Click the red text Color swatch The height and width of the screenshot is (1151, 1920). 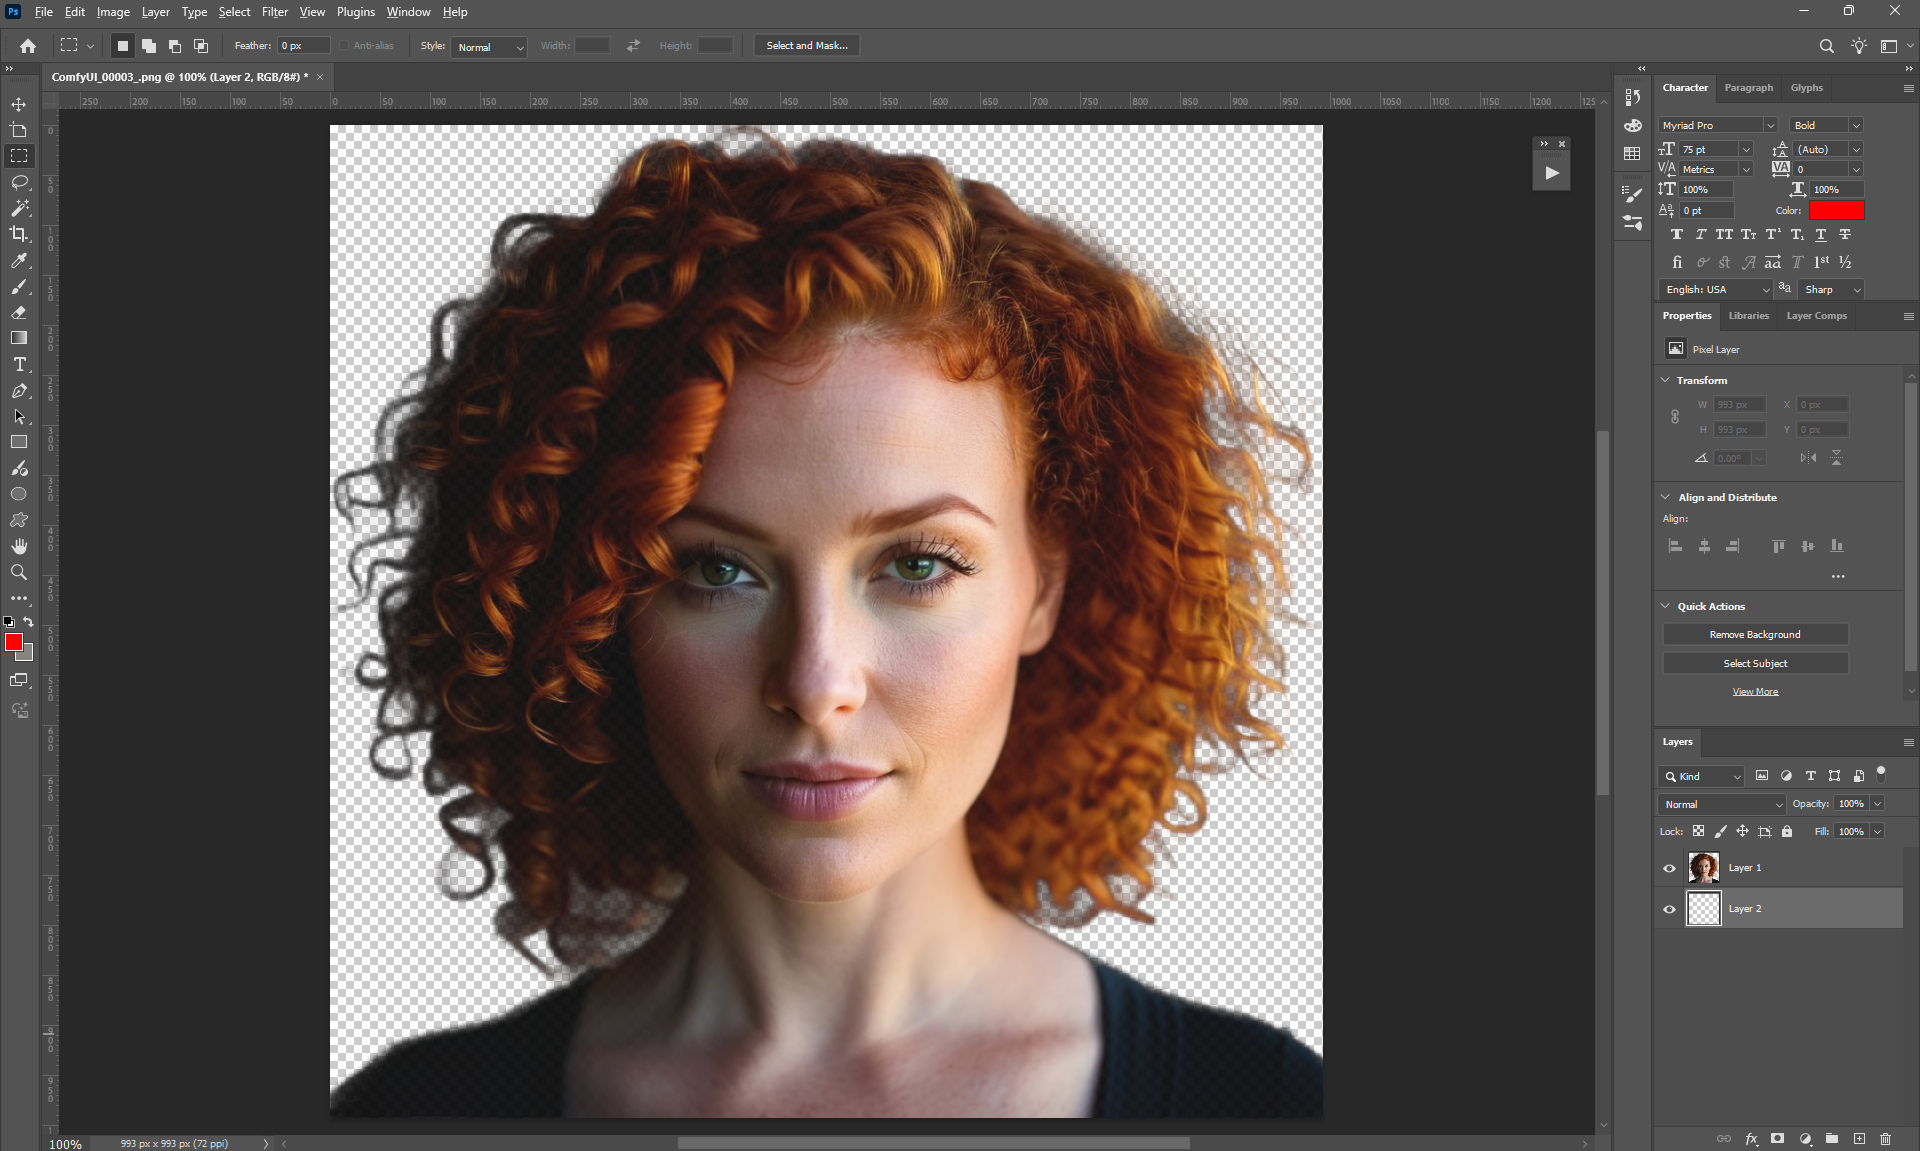[x=1836, y=210]
